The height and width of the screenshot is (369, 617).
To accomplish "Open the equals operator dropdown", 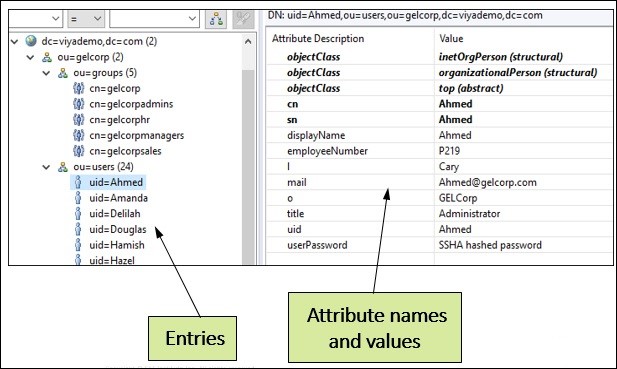I will pyautogui.click(x=86, y=18).
